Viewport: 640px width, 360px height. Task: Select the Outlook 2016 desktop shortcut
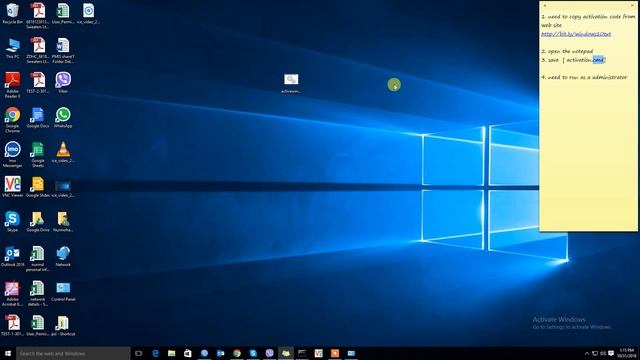(x=12, y=256)
